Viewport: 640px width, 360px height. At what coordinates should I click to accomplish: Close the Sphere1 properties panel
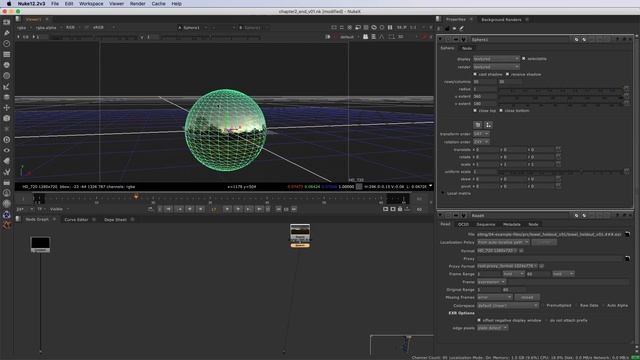click(630, 40)
